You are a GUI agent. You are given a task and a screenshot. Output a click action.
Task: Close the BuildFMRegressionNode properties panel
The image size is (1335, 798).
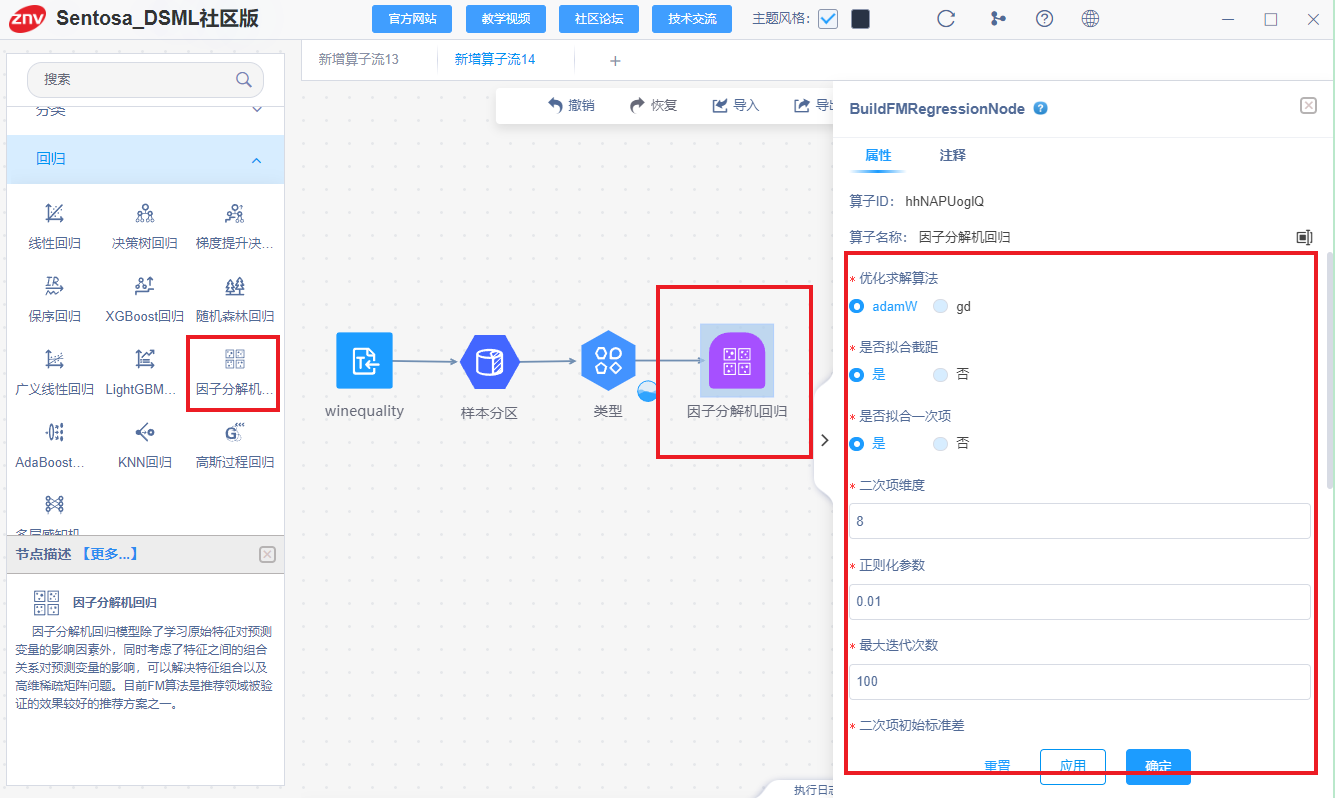pos(1308,105)
